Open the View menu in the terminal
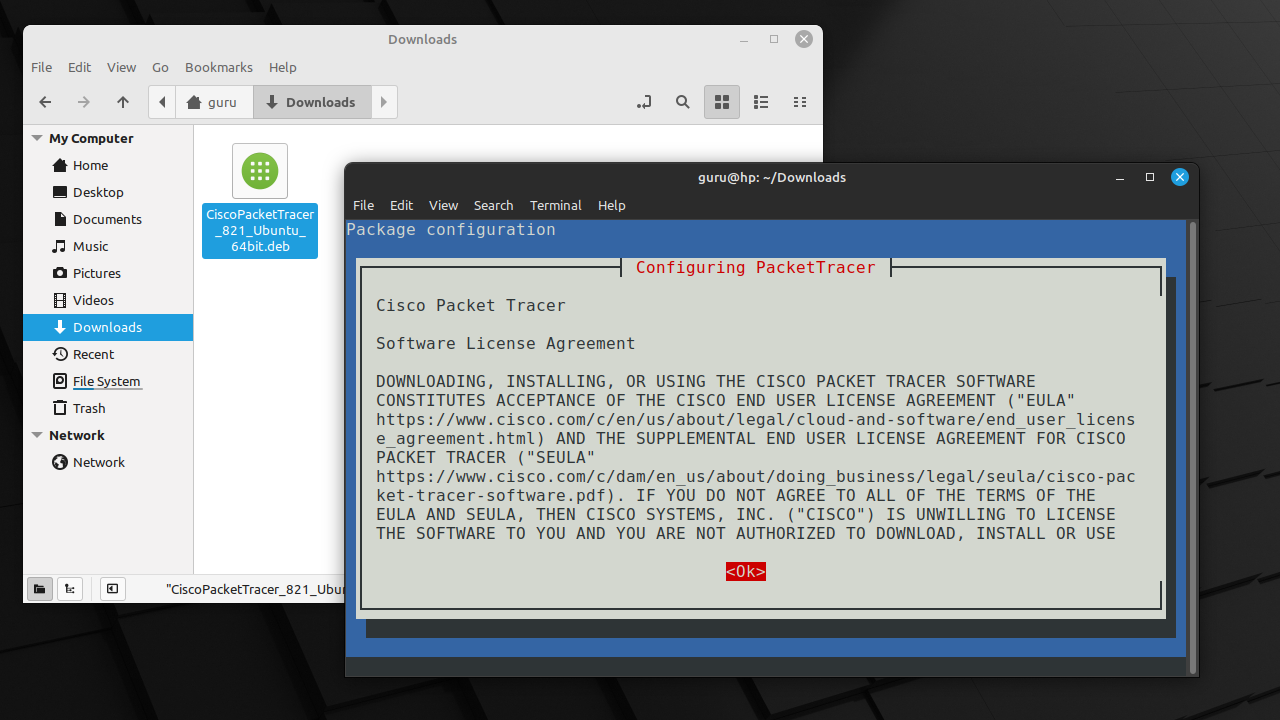The width and height of the screenshot is (1280, 720). click(443, 205)
